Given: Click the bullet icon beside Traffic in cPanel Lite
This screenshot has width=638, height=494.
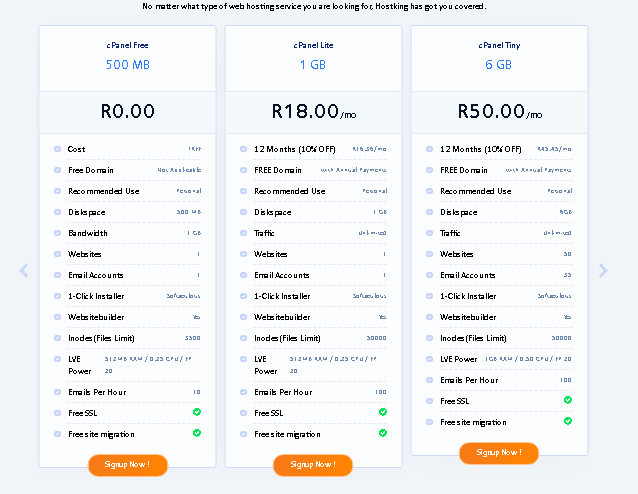Looking at the screenshot, I should [x=243, y=233].
